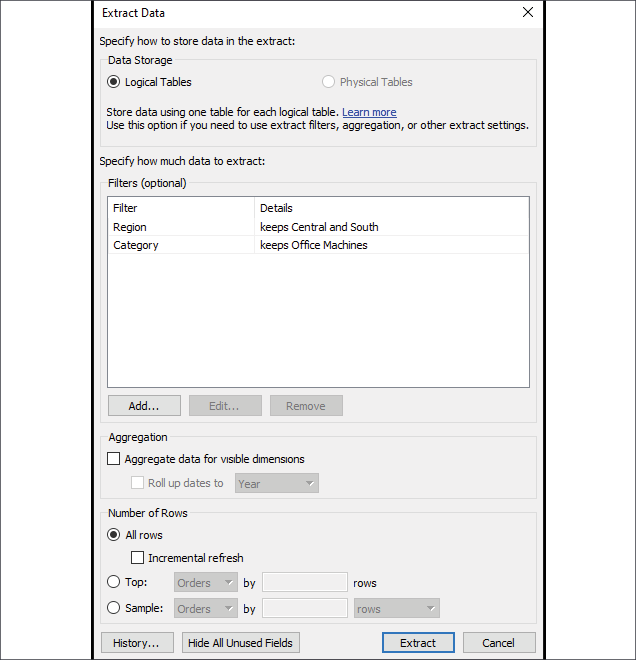This screenshot has width=636, height=660.
Task: Open the extract History... button
Action: pos(137,643)
